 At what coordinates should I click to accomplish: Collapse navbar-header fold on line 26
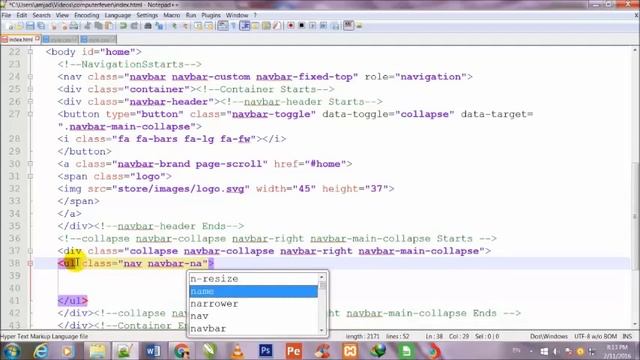pyautogui.click(x=30, y=102)
